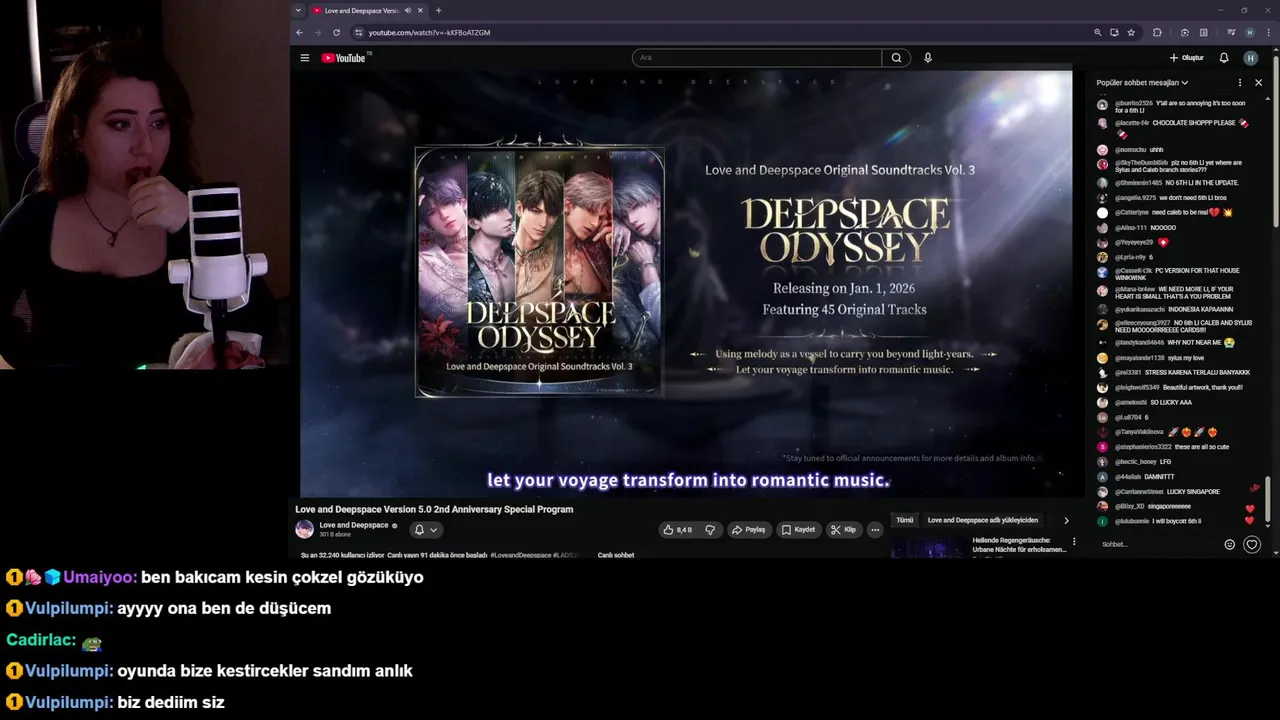Screen dimensions: 1280x720
Task: Go back with browser back arrow
Action: [299, 32]
